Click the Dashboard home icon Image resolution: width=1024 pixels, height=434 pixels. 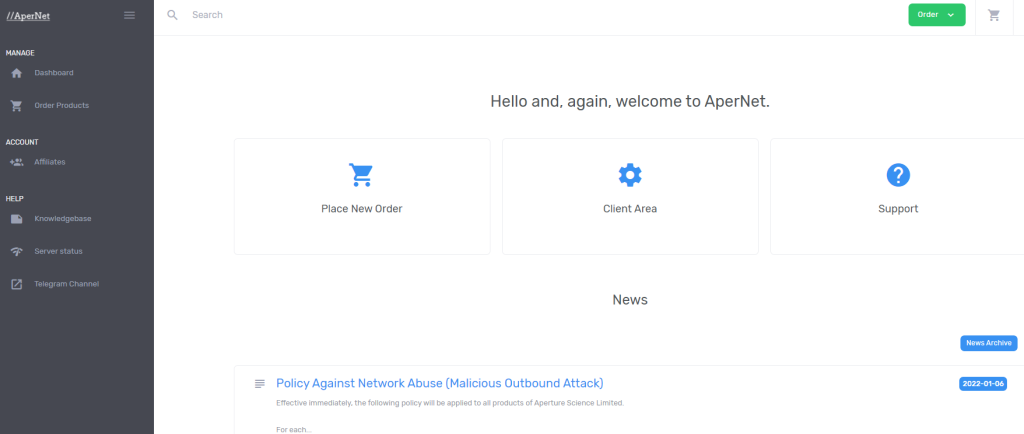pos(17,73)
